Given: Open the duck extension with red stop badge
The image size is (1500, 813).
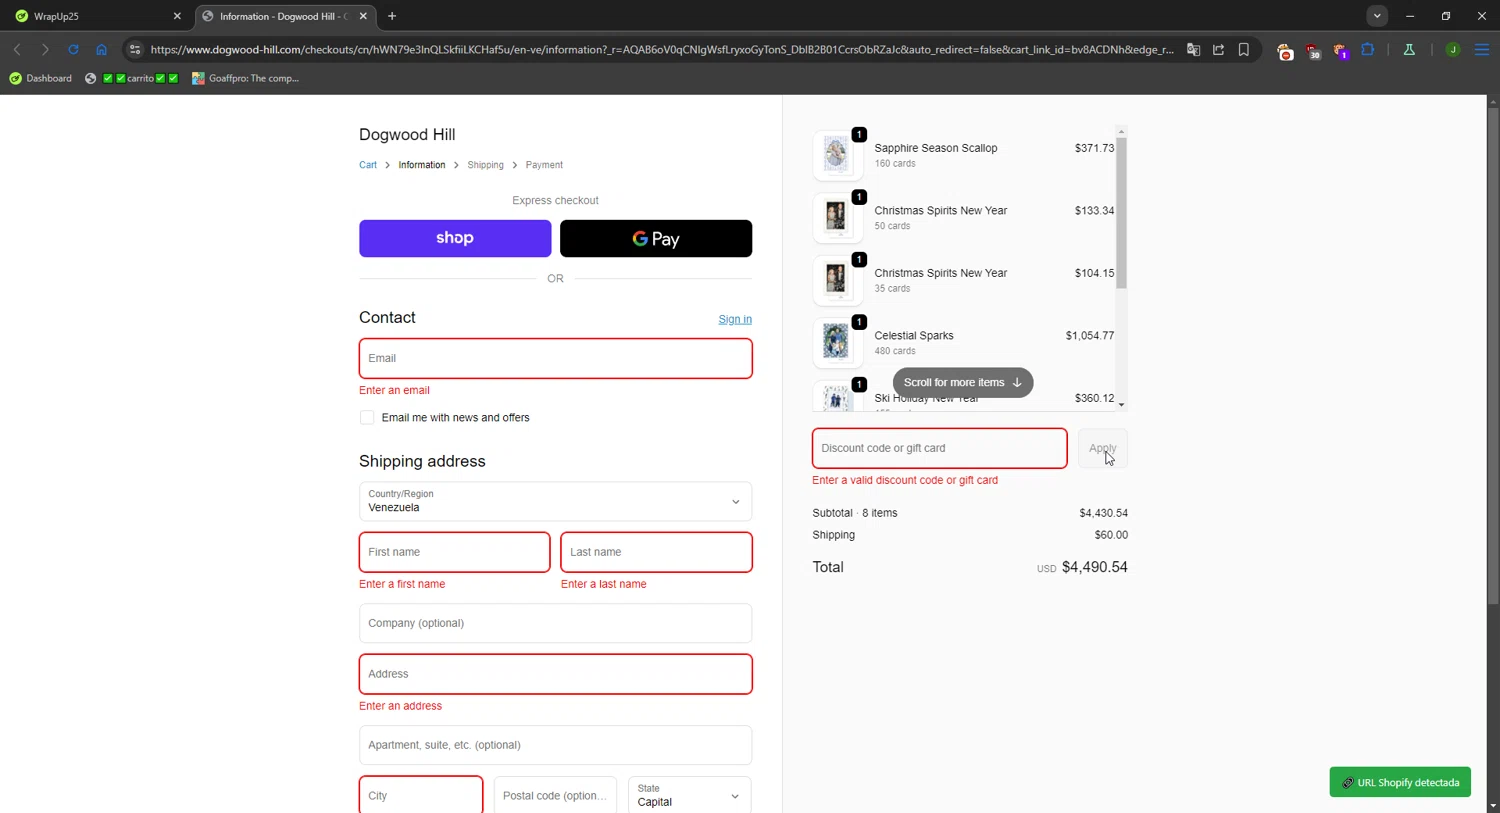Looking at the screenshot, I should point(1285,50).
